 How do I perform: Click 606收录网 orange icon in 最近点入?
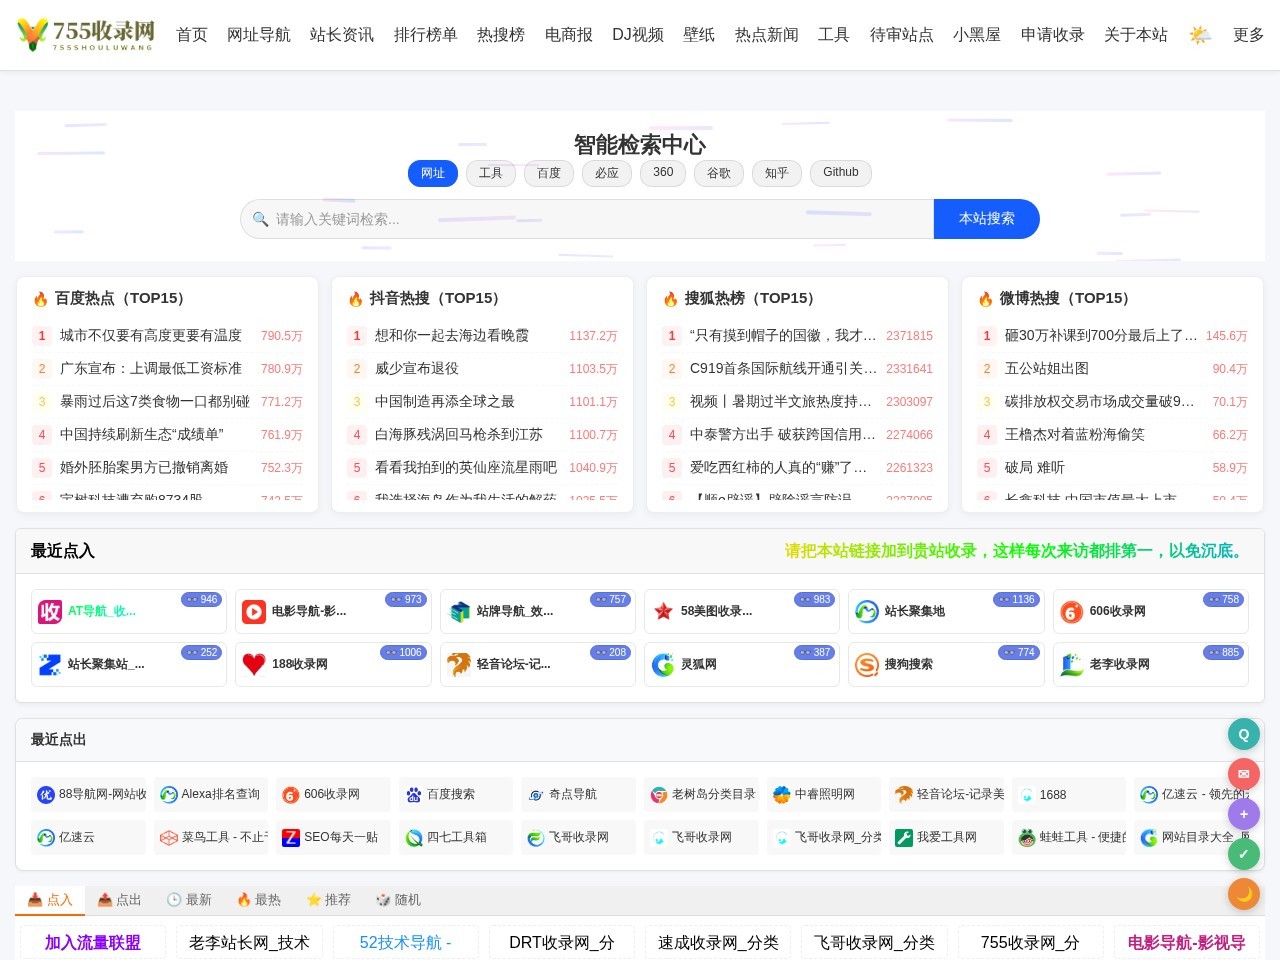coord(1072,611)
